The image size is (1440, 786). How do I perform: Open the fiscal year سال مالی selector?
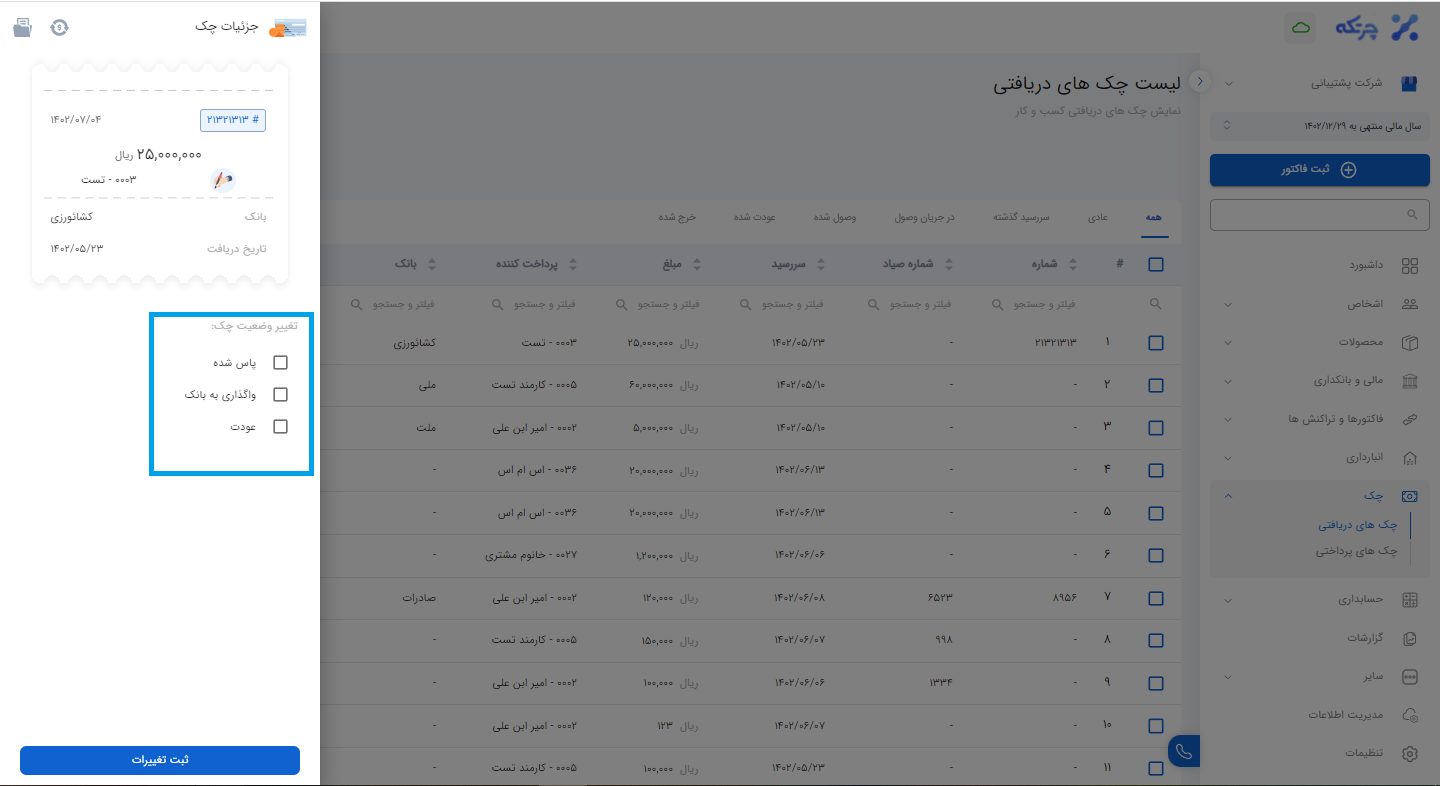point(1320,126)
